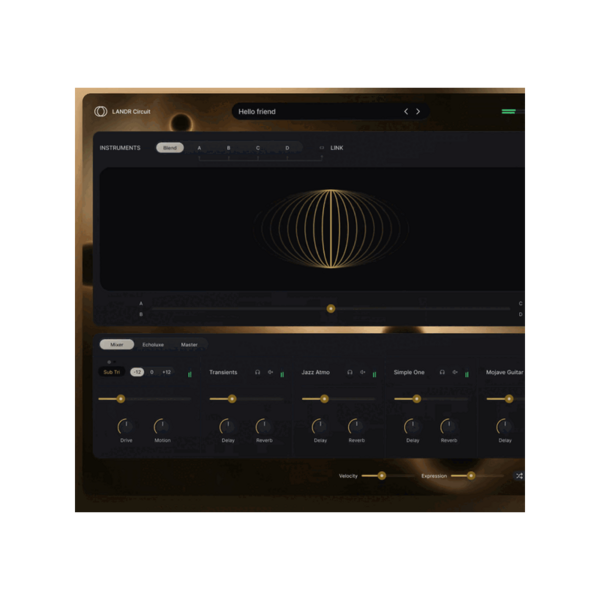Viewport: 600px width, 600px height.
Task: Switch to the Echoluxe tab
Action: [153, 344]
